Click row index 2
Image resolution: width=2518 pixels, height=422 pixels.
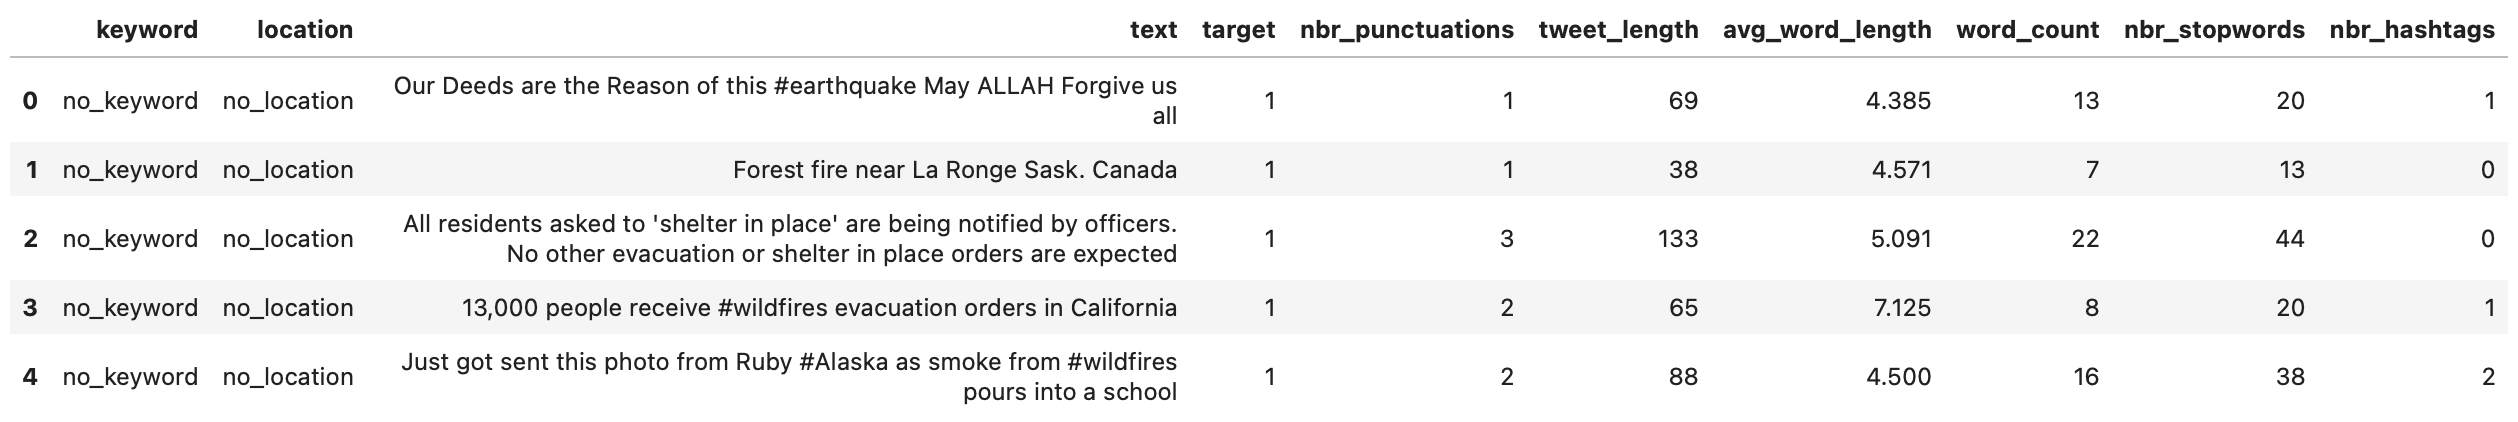click(x=30, y=239)
